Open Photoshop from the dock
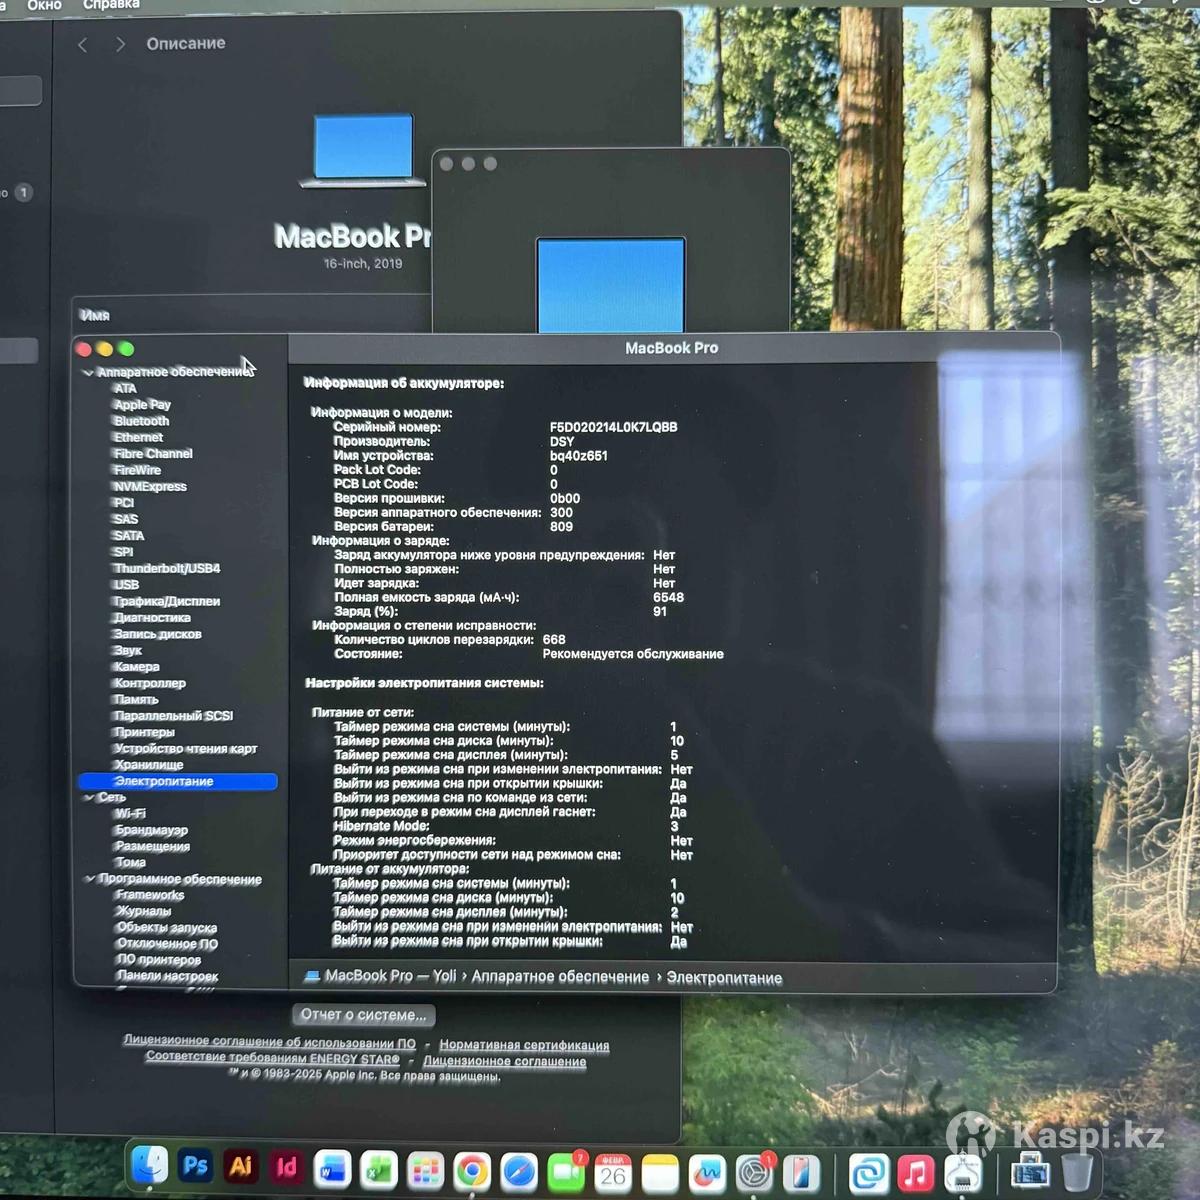 click(196, 1166)
